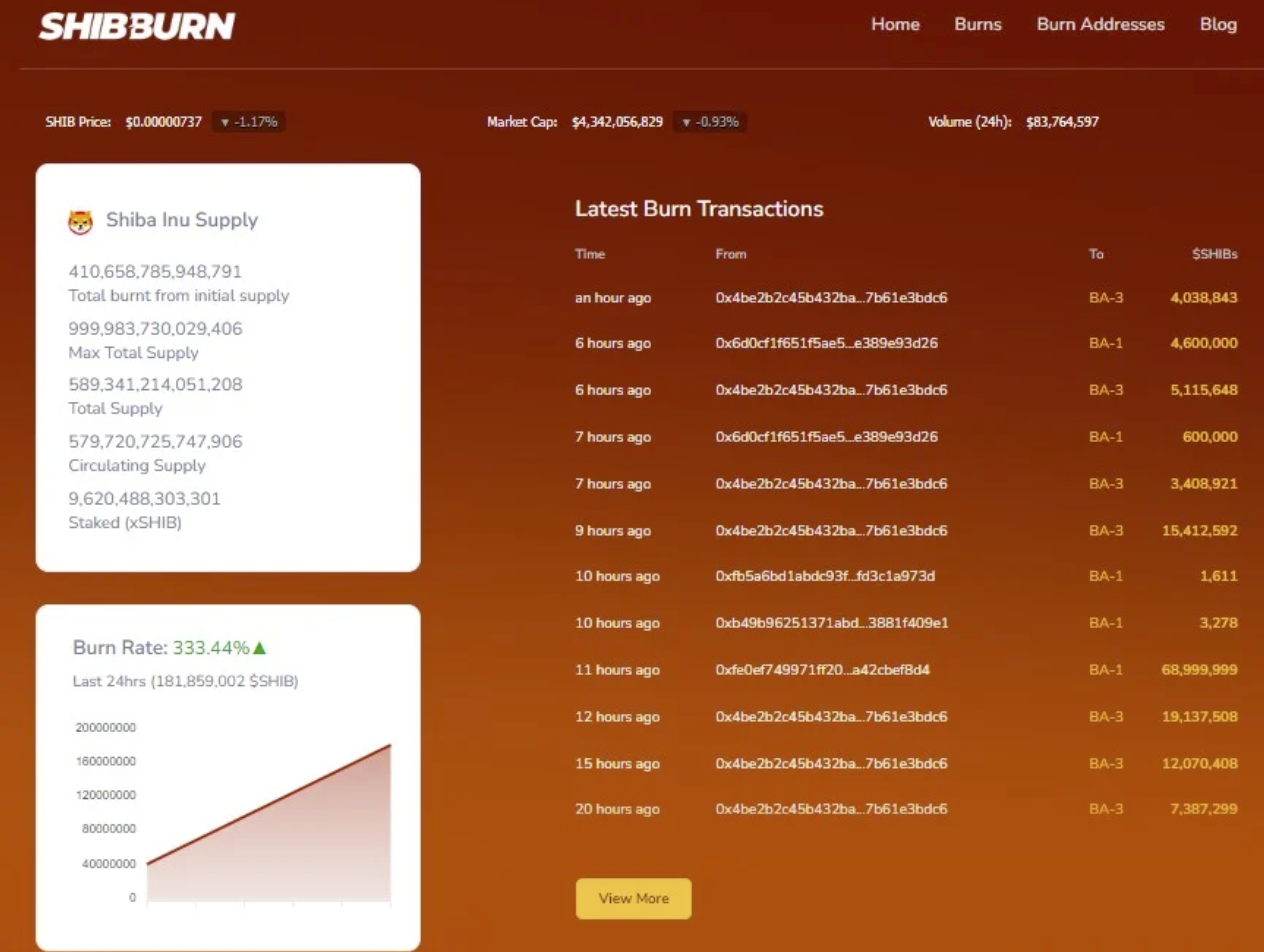This screenshot has width=1264, height=952.
Task: Click the 200000000 chart axis label
Action: [x=106, y=727]
